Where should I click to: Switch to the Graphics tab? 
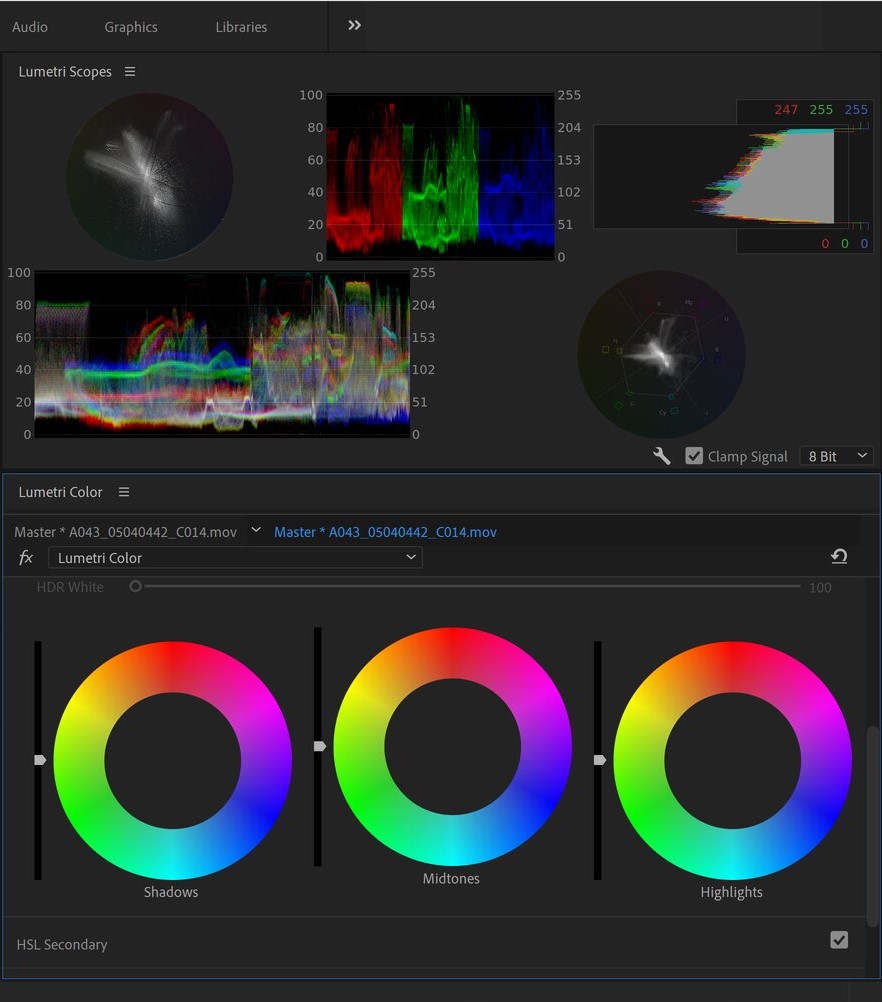click(130, 27)
